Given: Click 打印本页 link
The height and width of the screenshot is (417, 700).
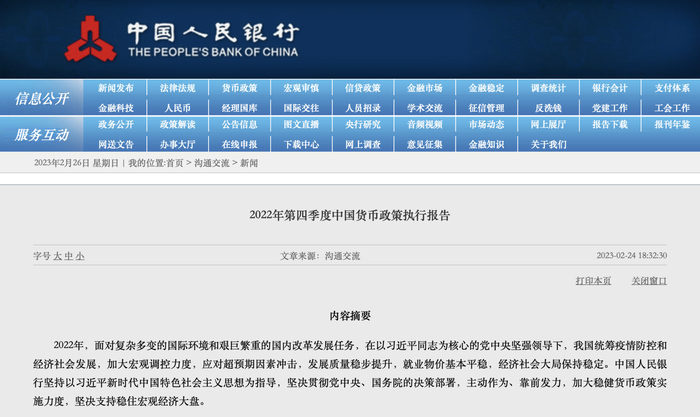Looking at the screenshot, I should pyautogui.click(x=593, y=280).
